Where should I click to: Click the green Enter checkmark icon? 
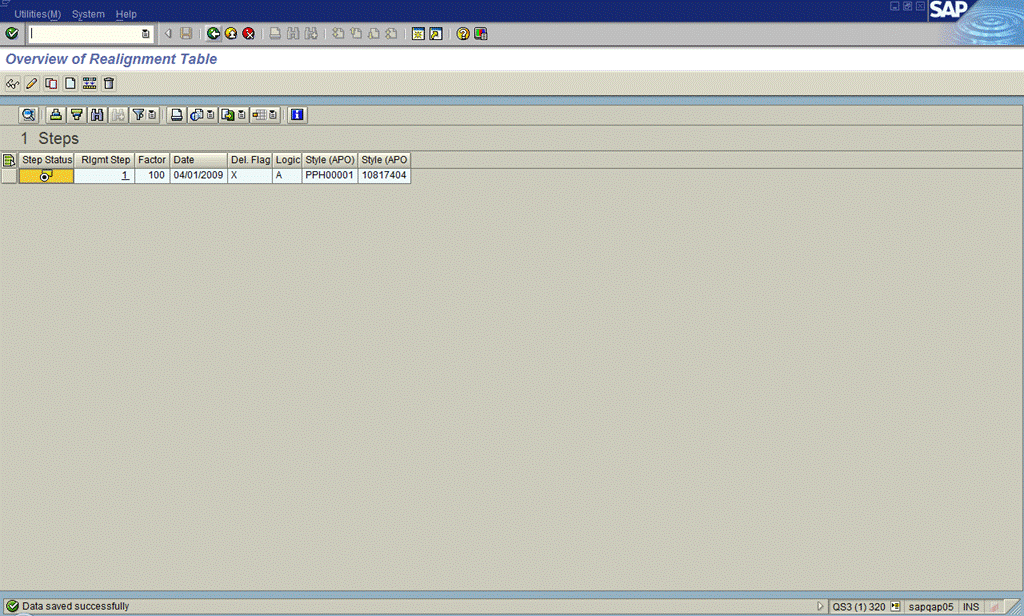pyautogui.click(x=12, y=33)
